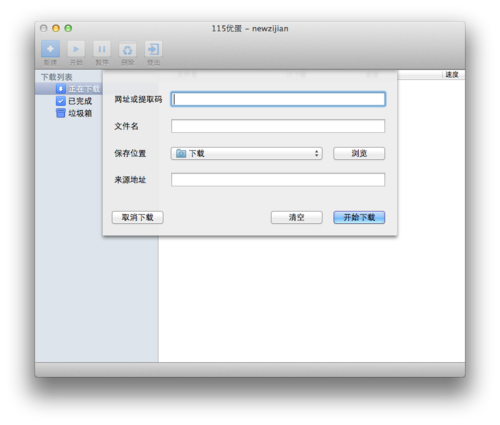Viewport: 500px width, 425px height.
Task: Click the recycle delete toolbar icon
Action: [128, 50]
